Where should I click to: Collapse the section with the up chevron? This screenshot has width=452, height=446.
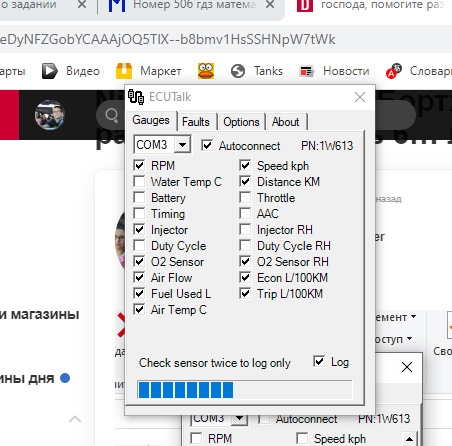pyautogui.click(x=75, y=419)
